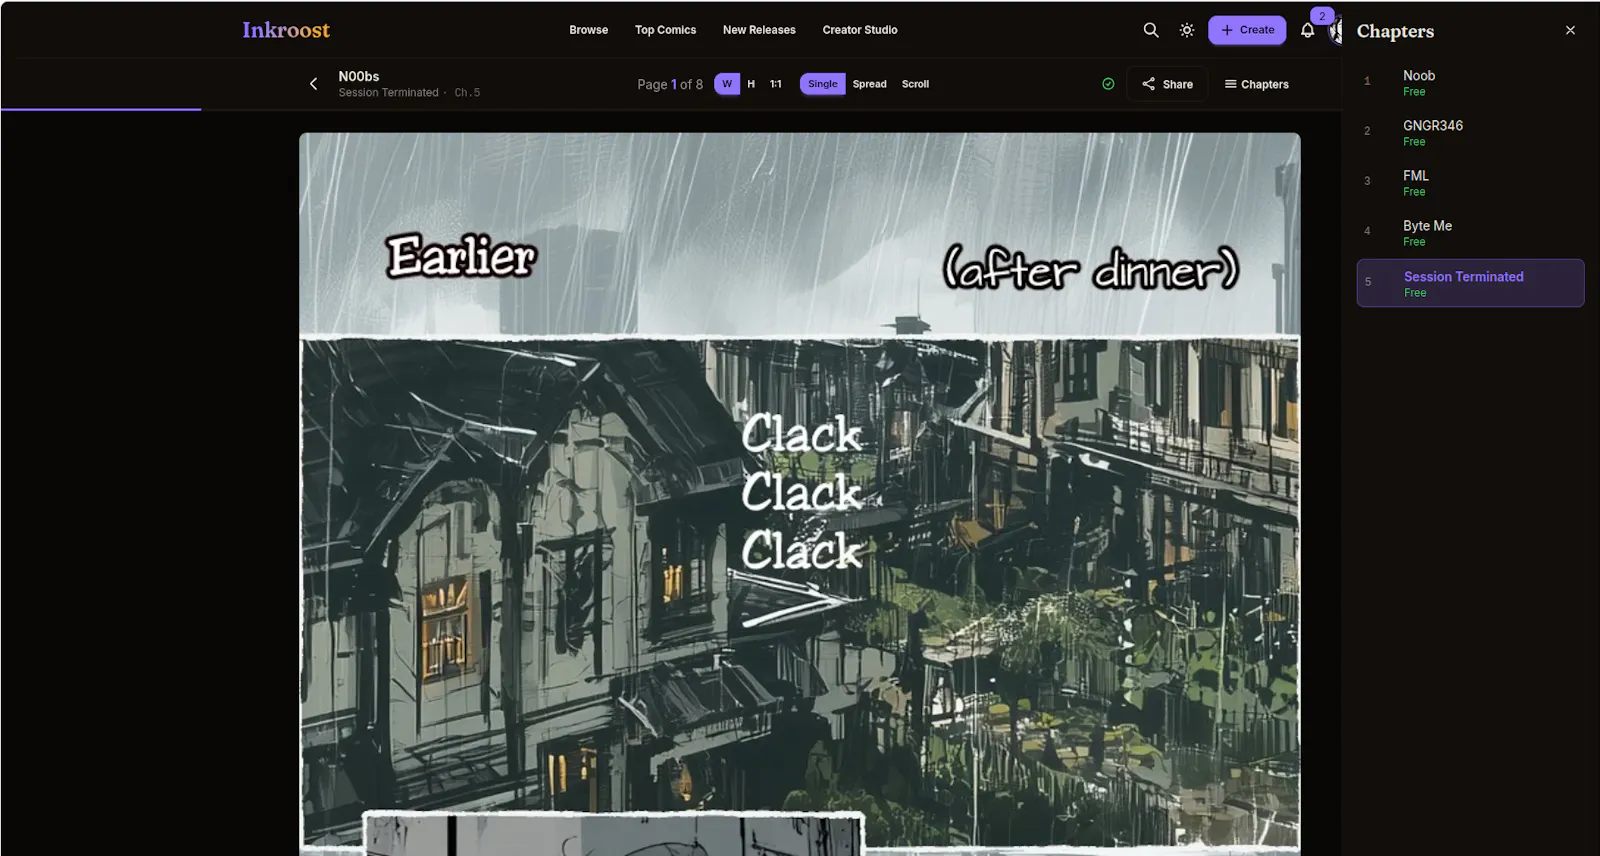Go back using the left chevron arrow
Screen dimensions: 1600x856
313,84
